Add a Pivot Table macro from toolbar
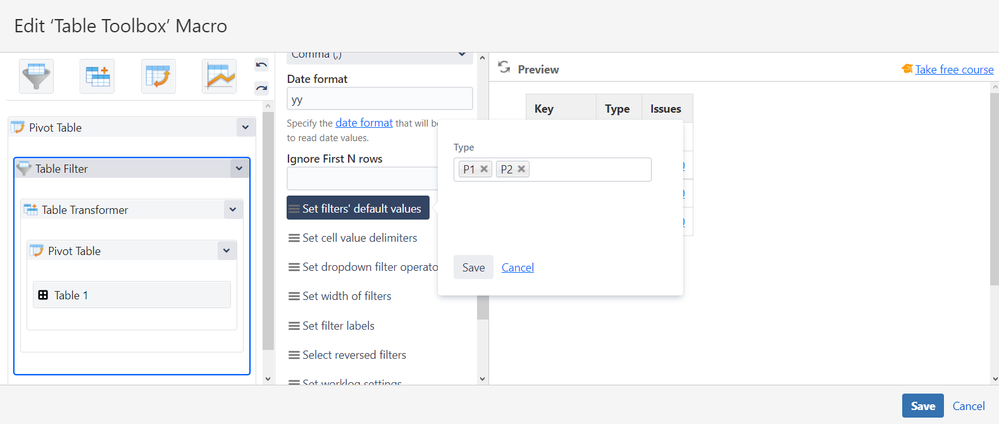 [x=159, y=77]
